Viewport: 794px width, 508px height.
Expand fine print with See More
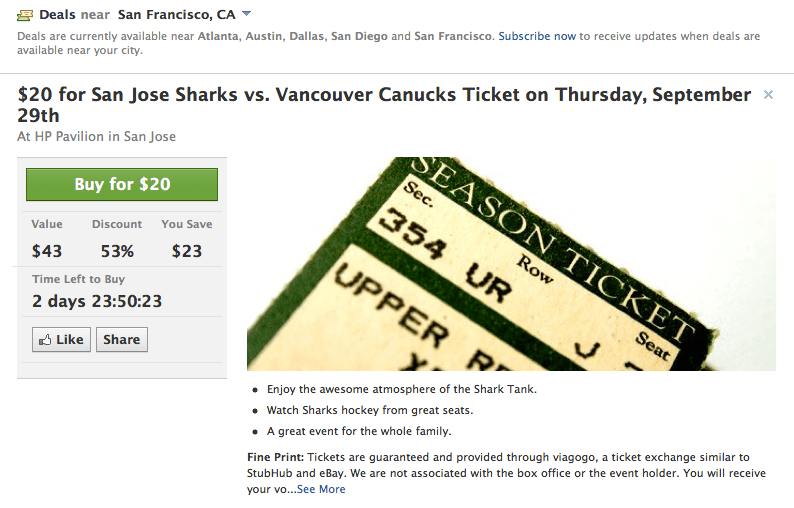(x=321, y=489)
